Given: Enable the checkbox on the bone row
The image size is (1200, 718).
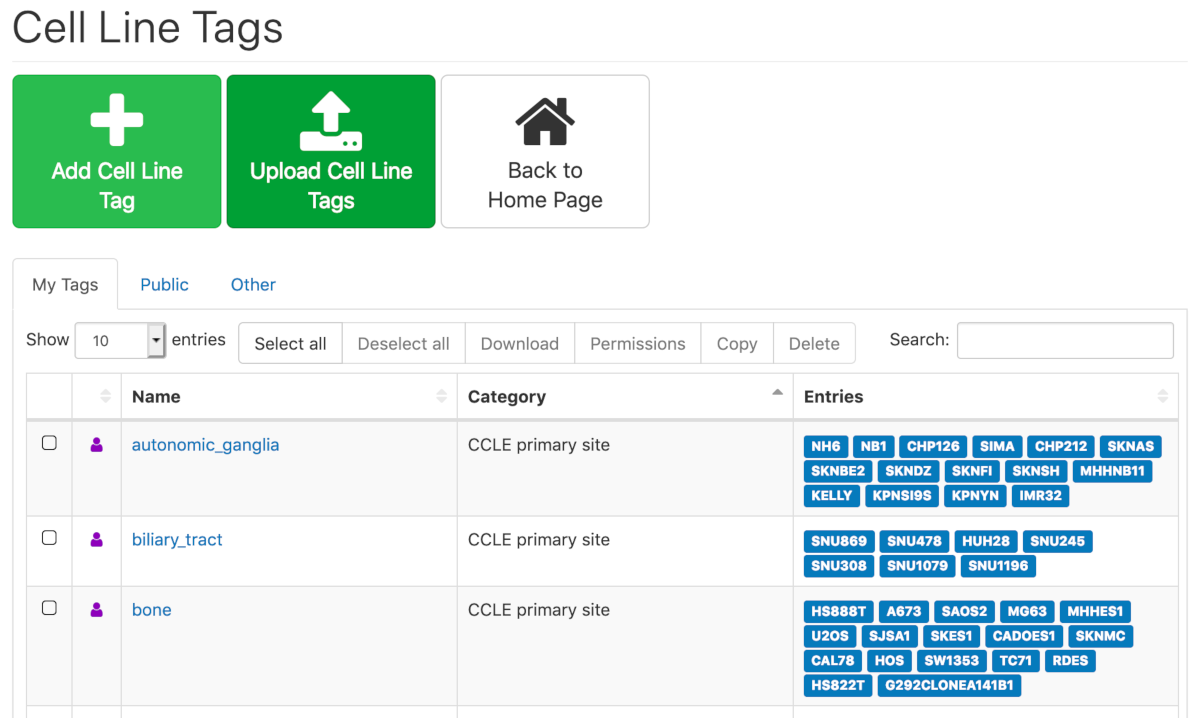Looking at the screenshot, I should point(49,610).
